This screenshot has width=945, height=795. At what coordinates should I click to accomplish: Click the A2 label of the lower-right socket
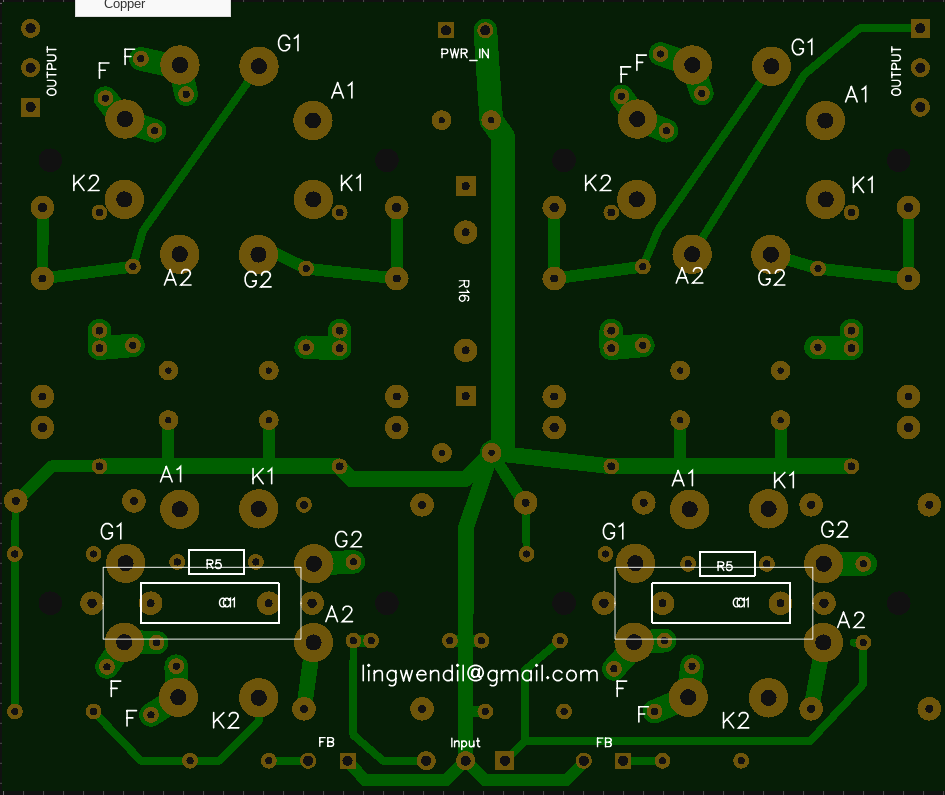tap(851, 620)
